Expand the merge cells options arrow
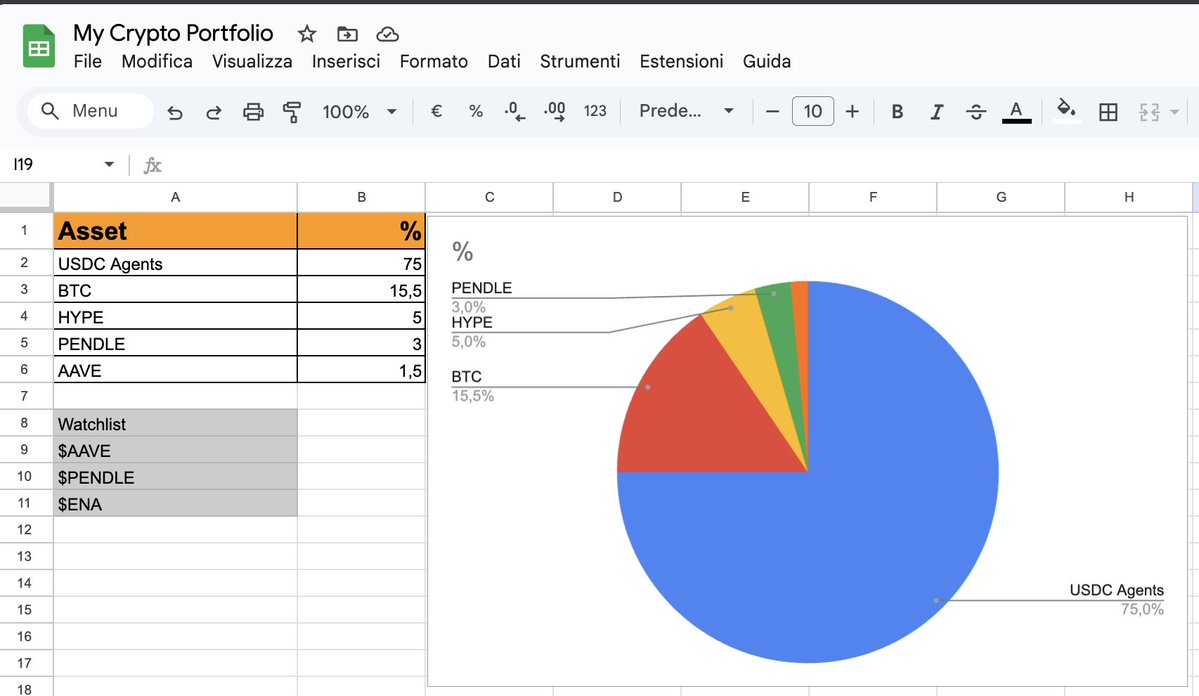Viewport: 1199px width, 696px height. (x=1175, y=112)
